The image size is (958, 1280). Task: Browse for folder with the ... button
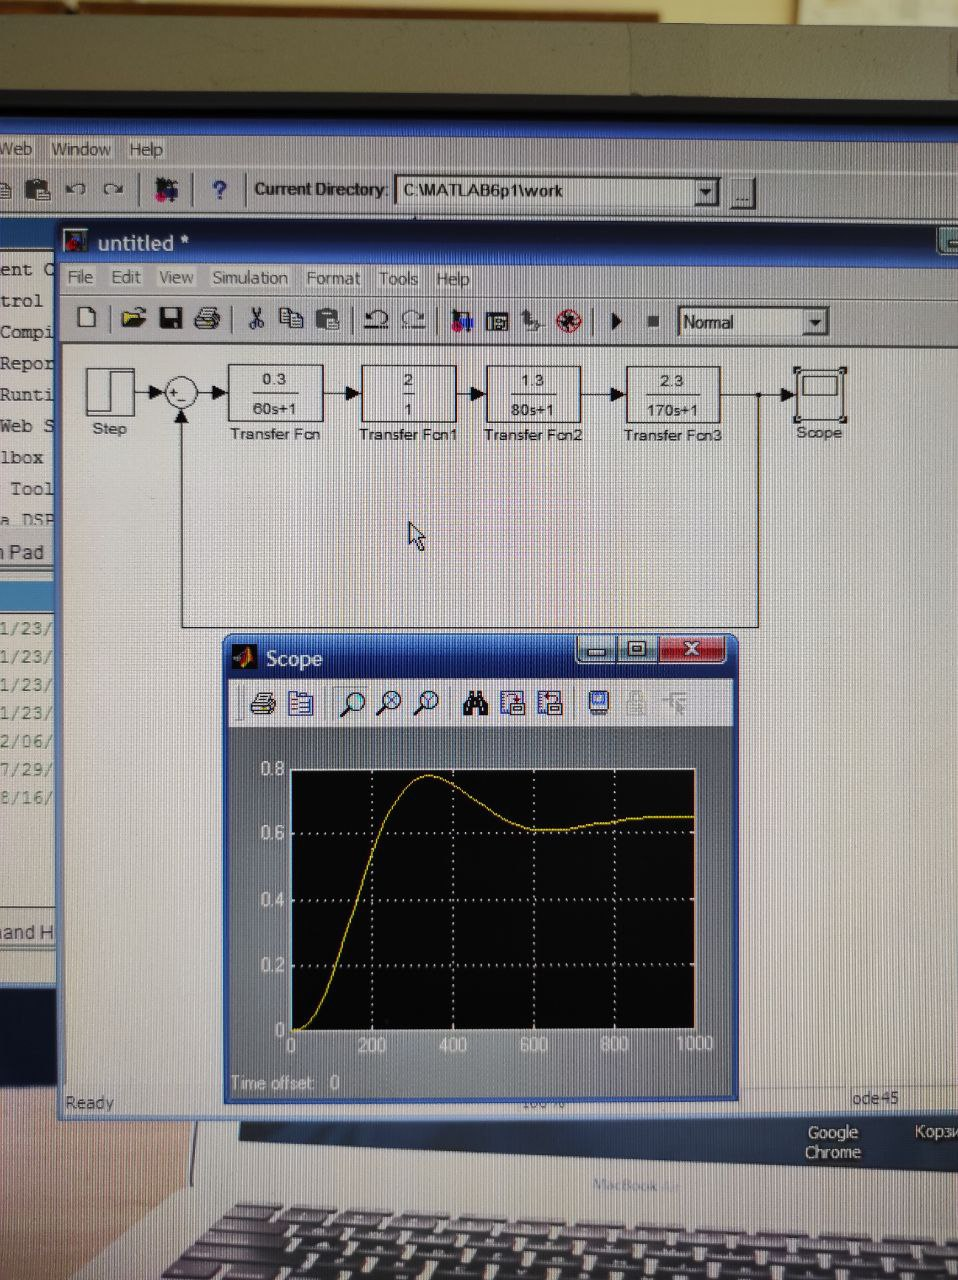coord(741,193)
